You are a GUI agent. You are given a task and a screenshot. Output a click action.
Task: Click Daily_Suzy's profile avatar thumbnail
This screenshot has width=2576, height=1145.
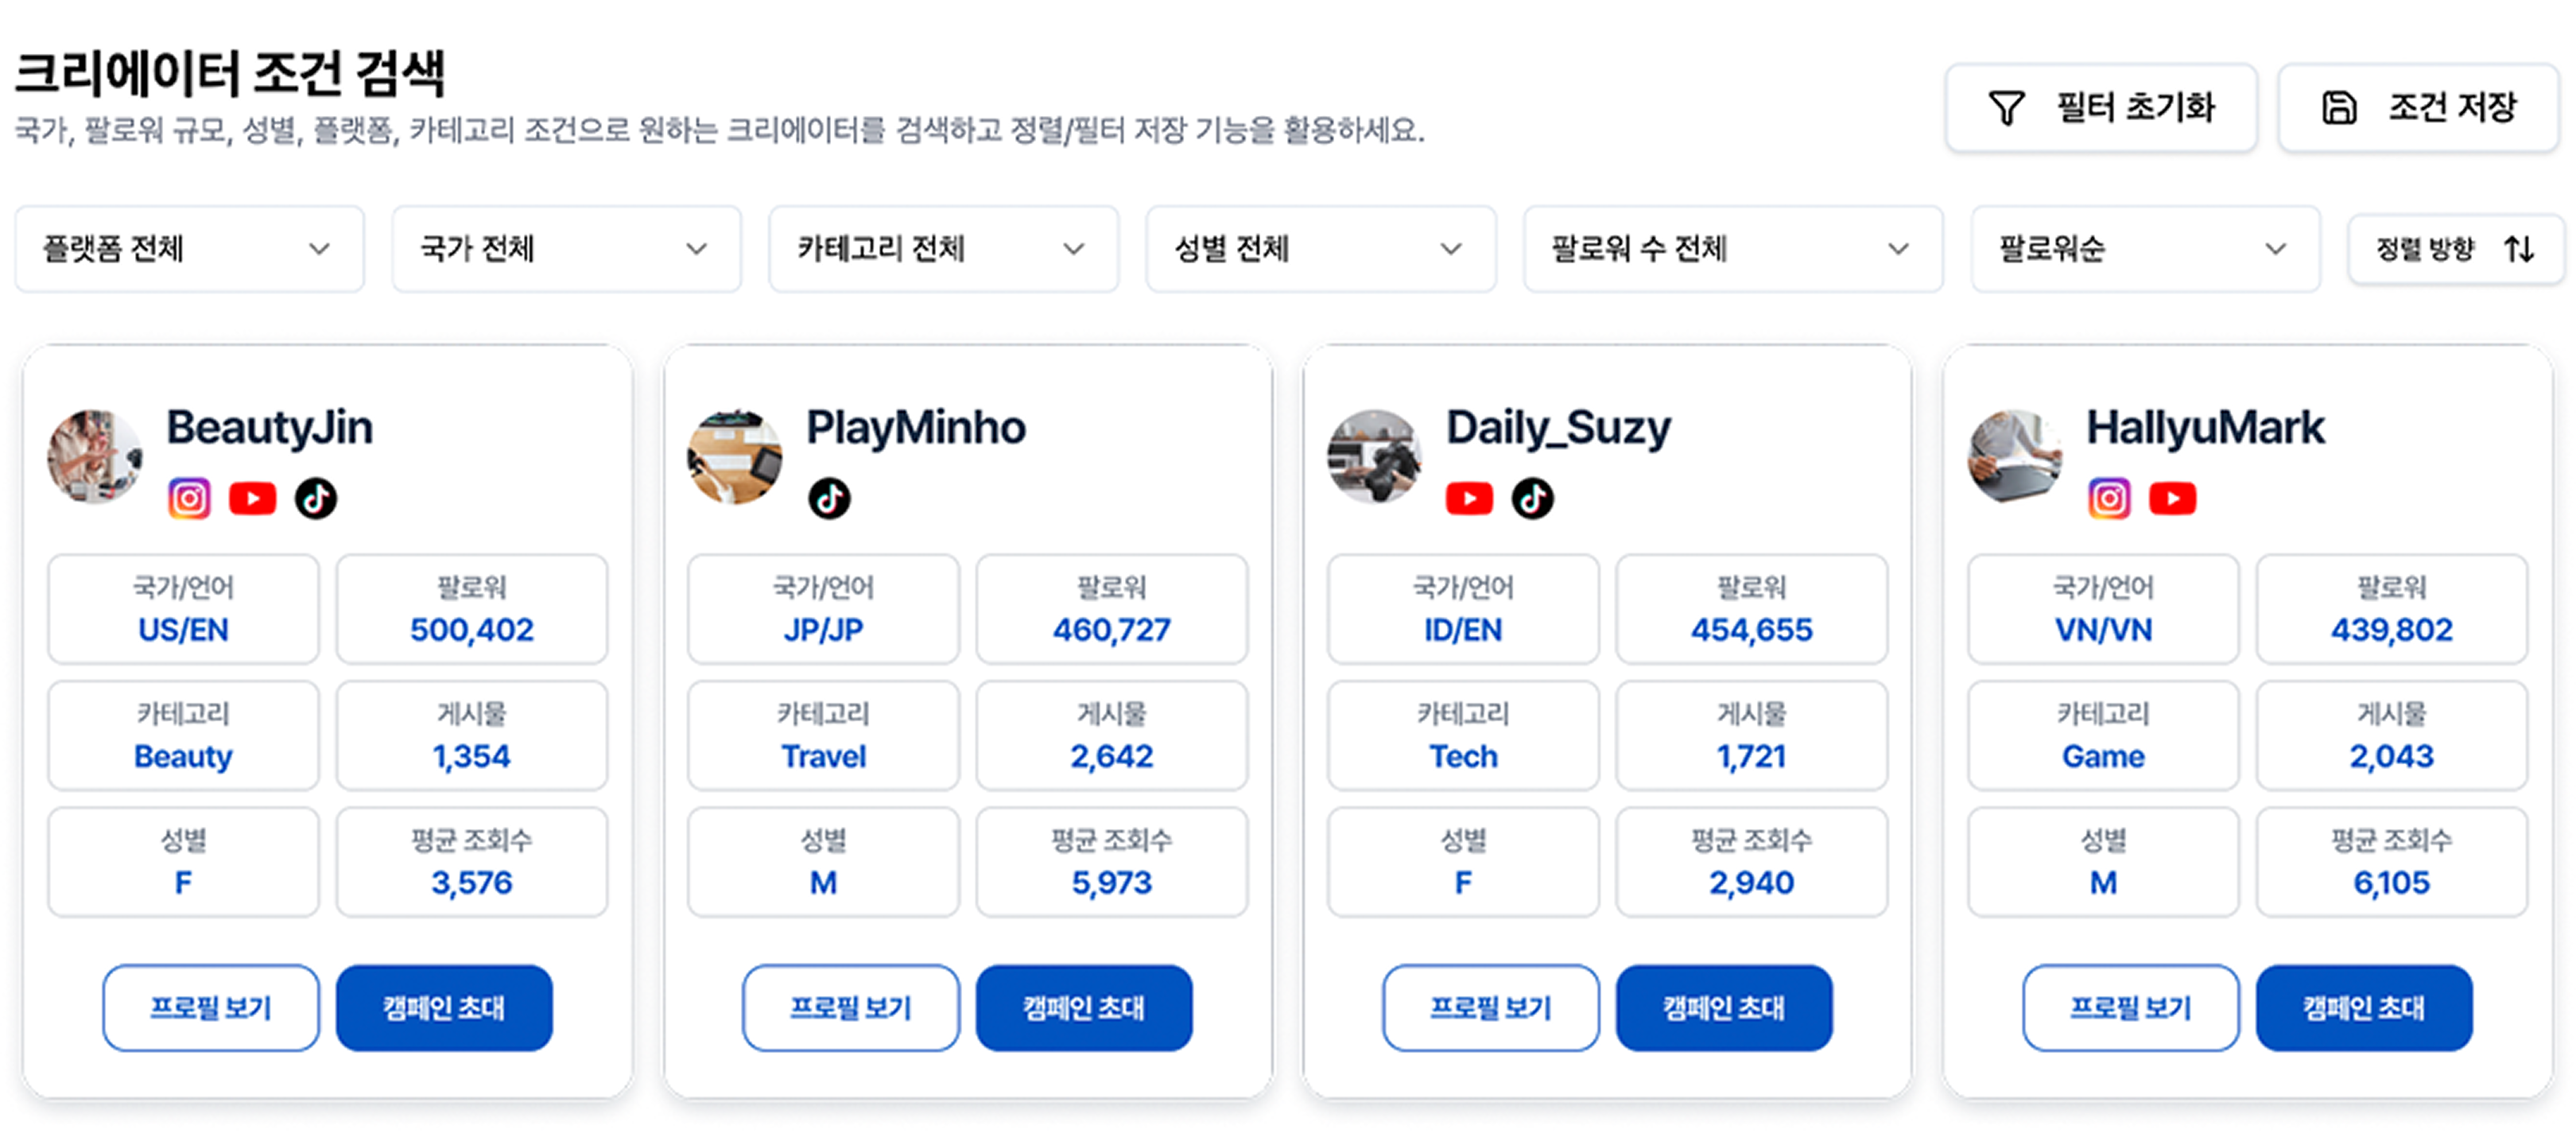point(1374,456)
